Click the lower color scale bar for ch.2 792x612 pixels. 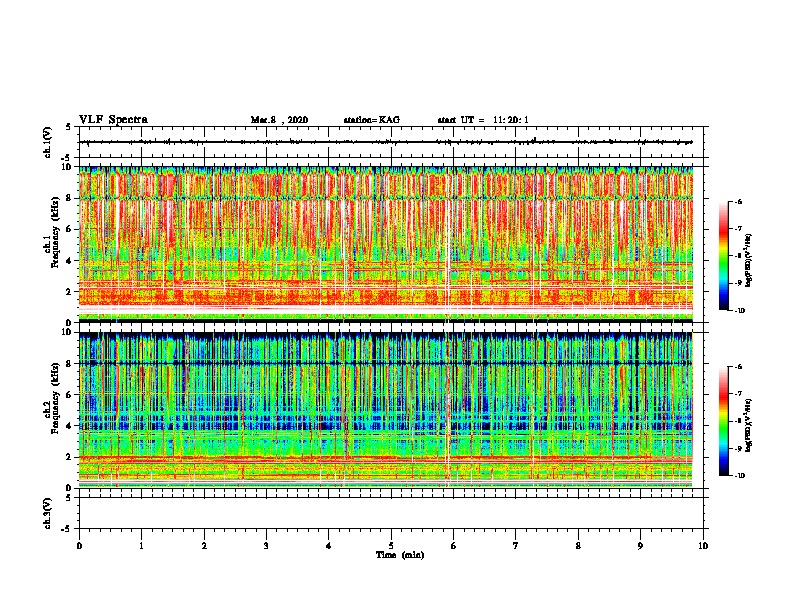pos(723,421)
